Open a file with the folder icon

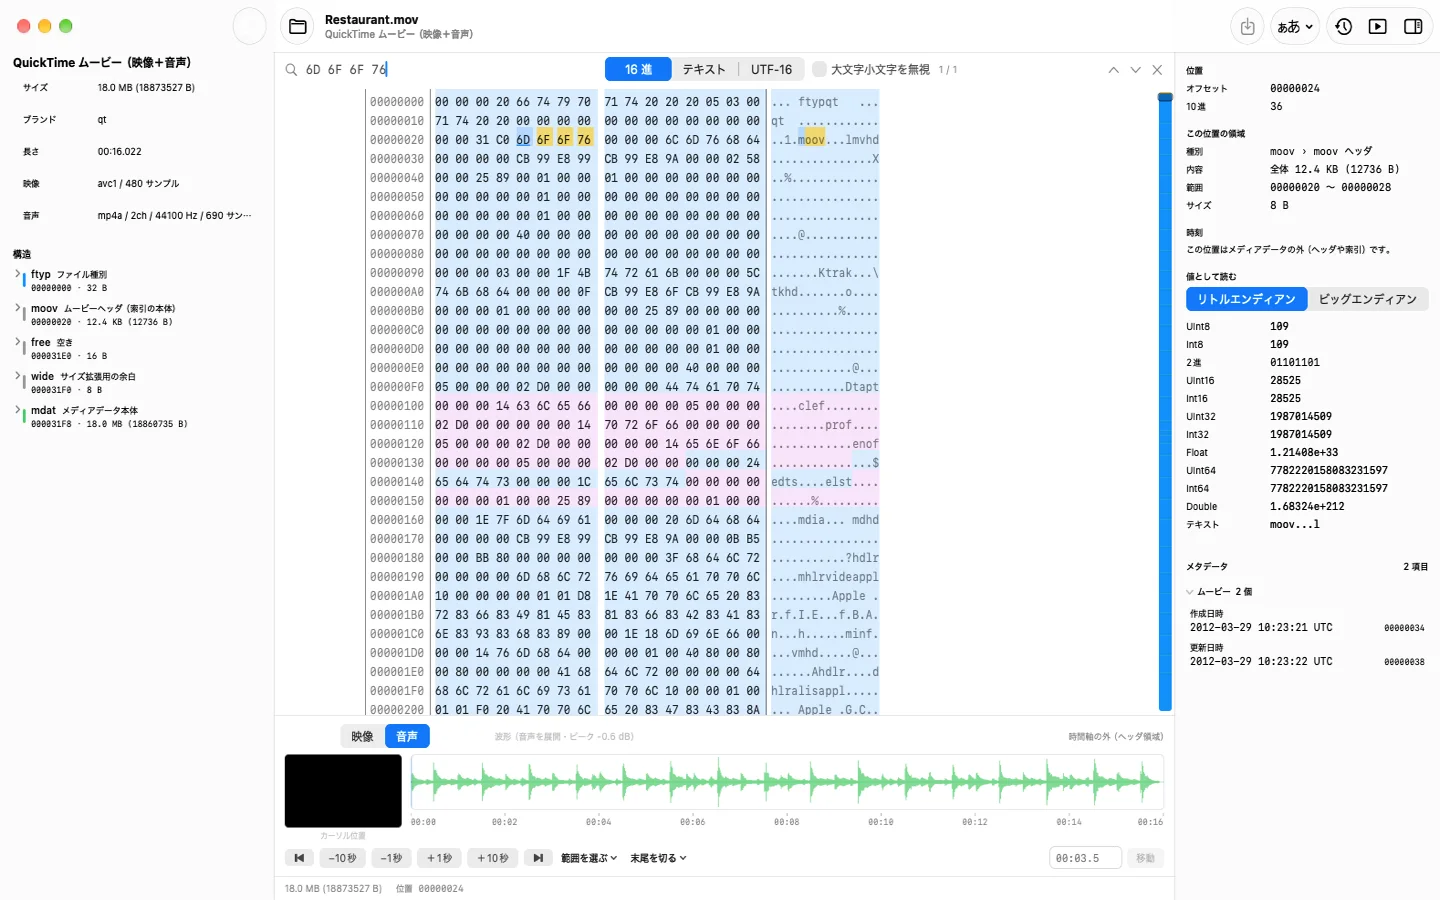point(298,27)
